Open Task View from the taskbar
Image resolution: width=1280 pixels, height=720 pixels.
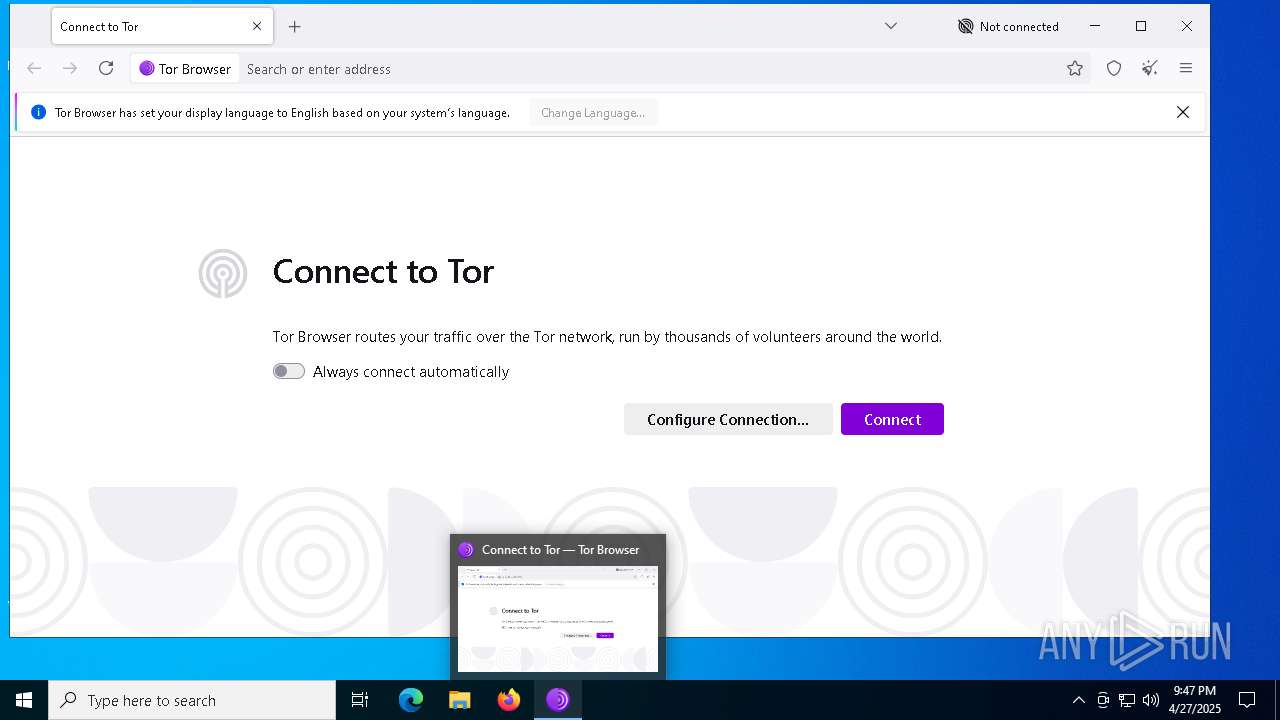[x=360, y=700]
